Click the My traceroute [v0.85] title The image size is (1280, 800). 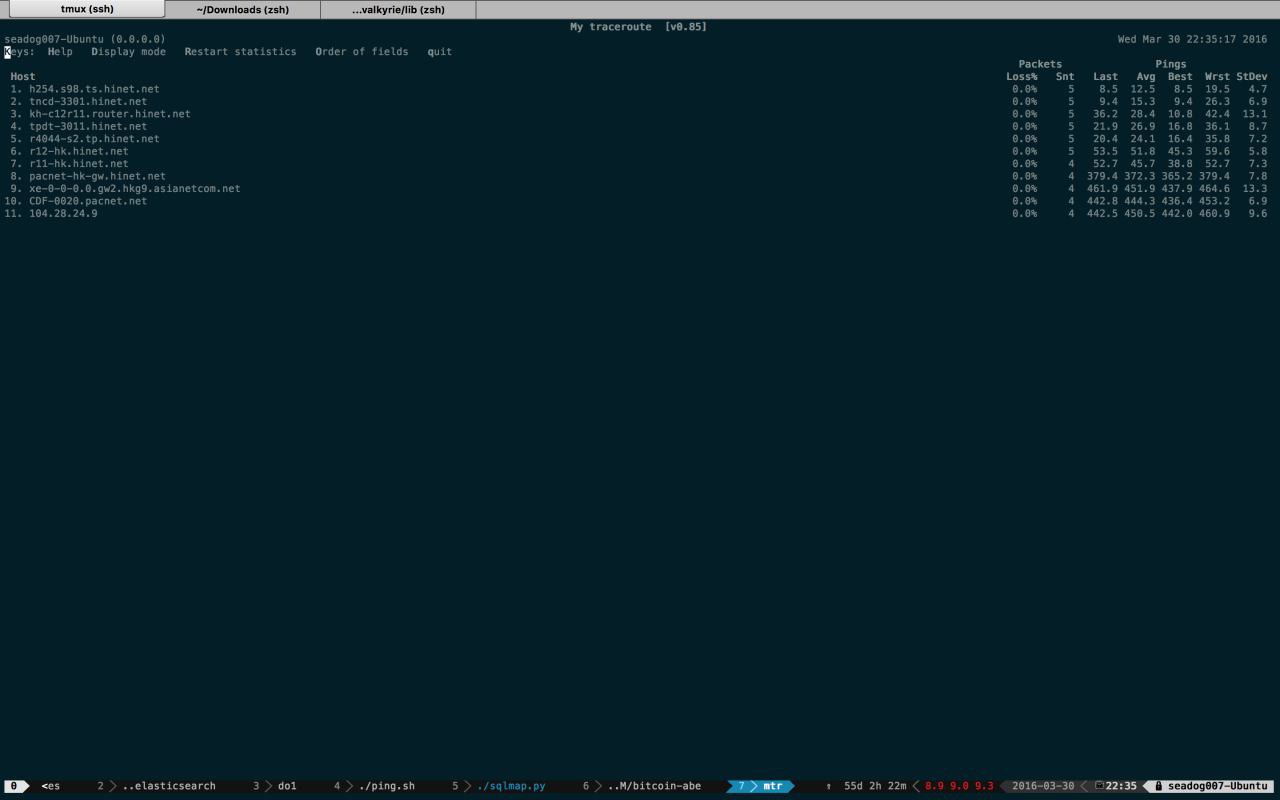click(638, 27)
